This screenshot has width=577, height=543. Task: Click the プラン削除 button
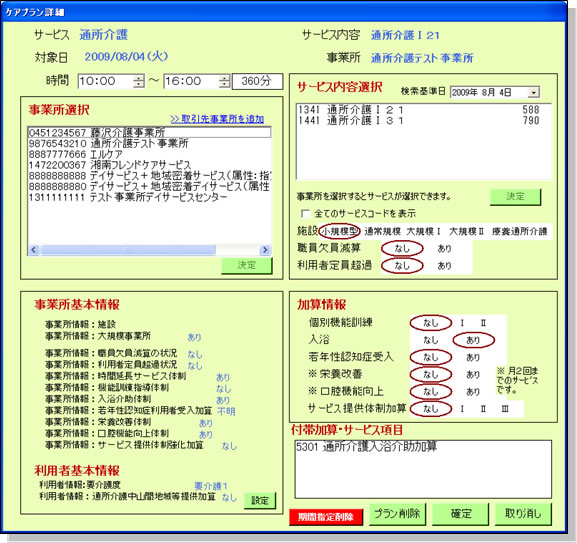[397, 514]
